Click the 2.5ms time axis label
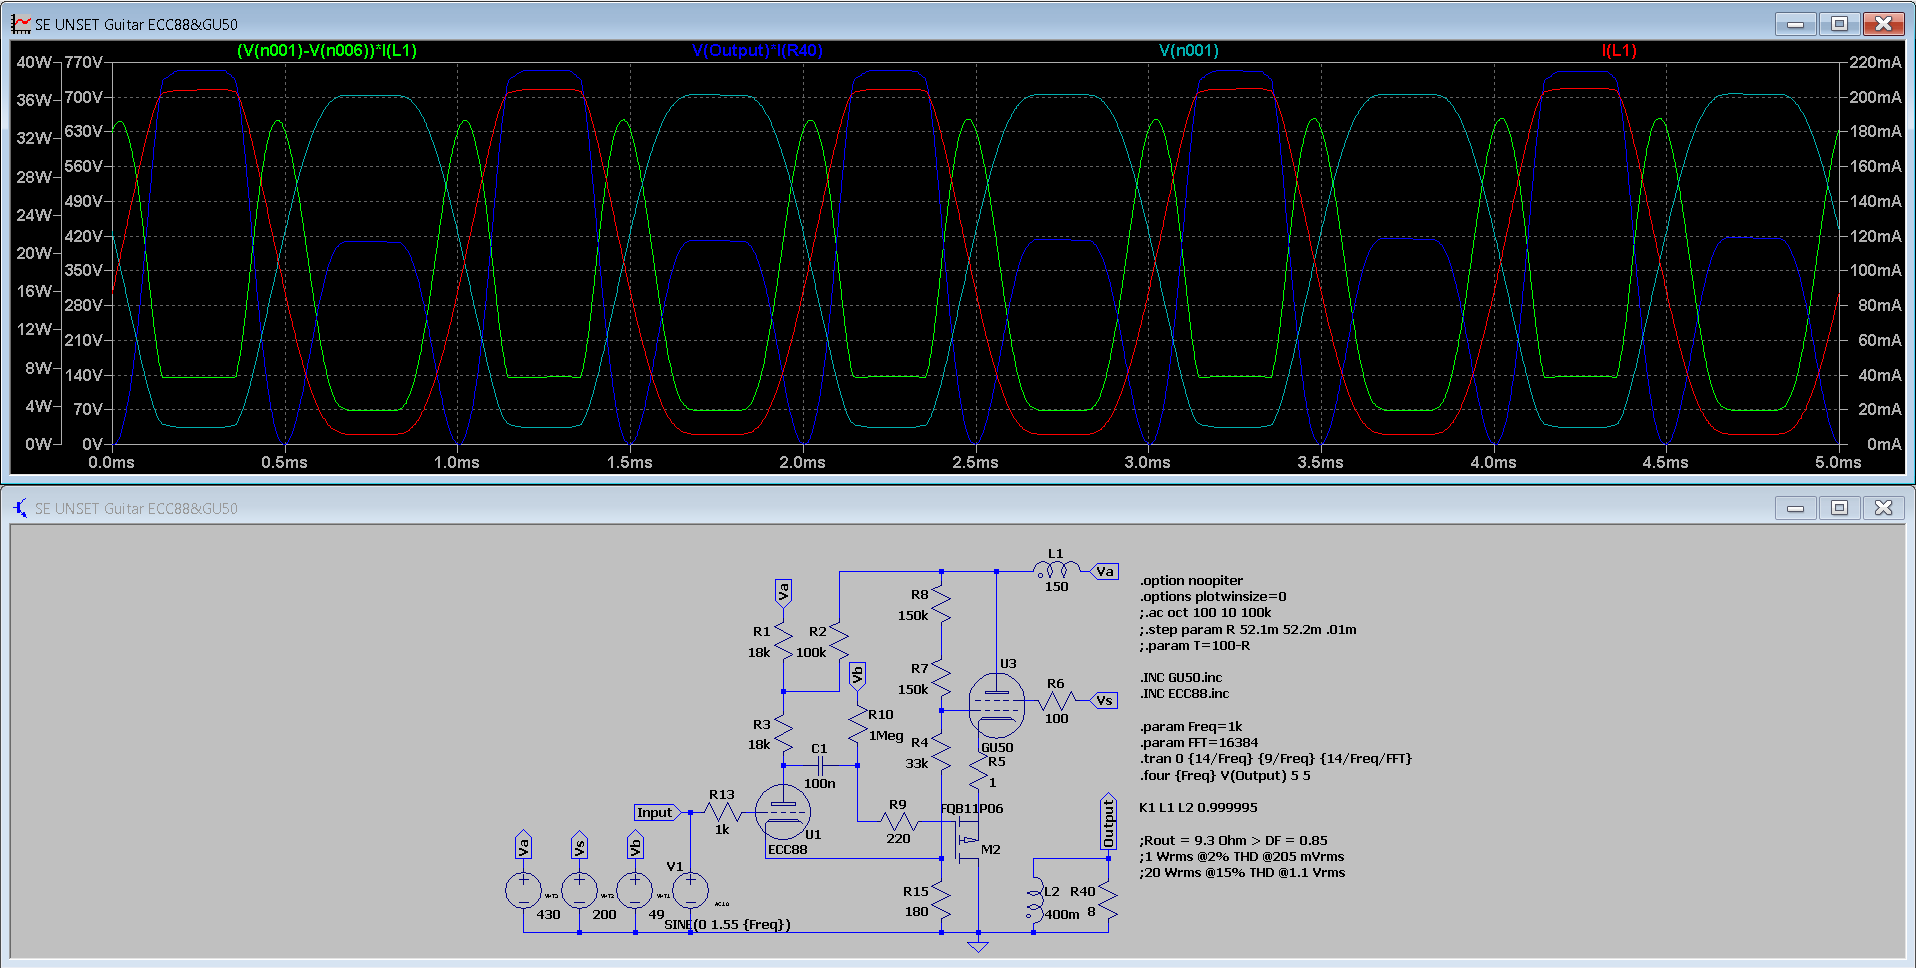Screen dimensions: 1916x968 coord(974,462)
